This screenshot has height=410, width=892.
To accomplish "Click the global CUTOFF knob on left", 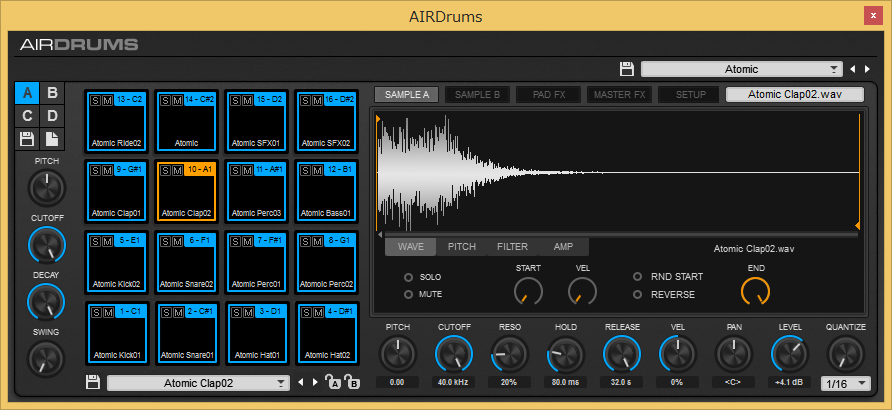I will 47,245.
